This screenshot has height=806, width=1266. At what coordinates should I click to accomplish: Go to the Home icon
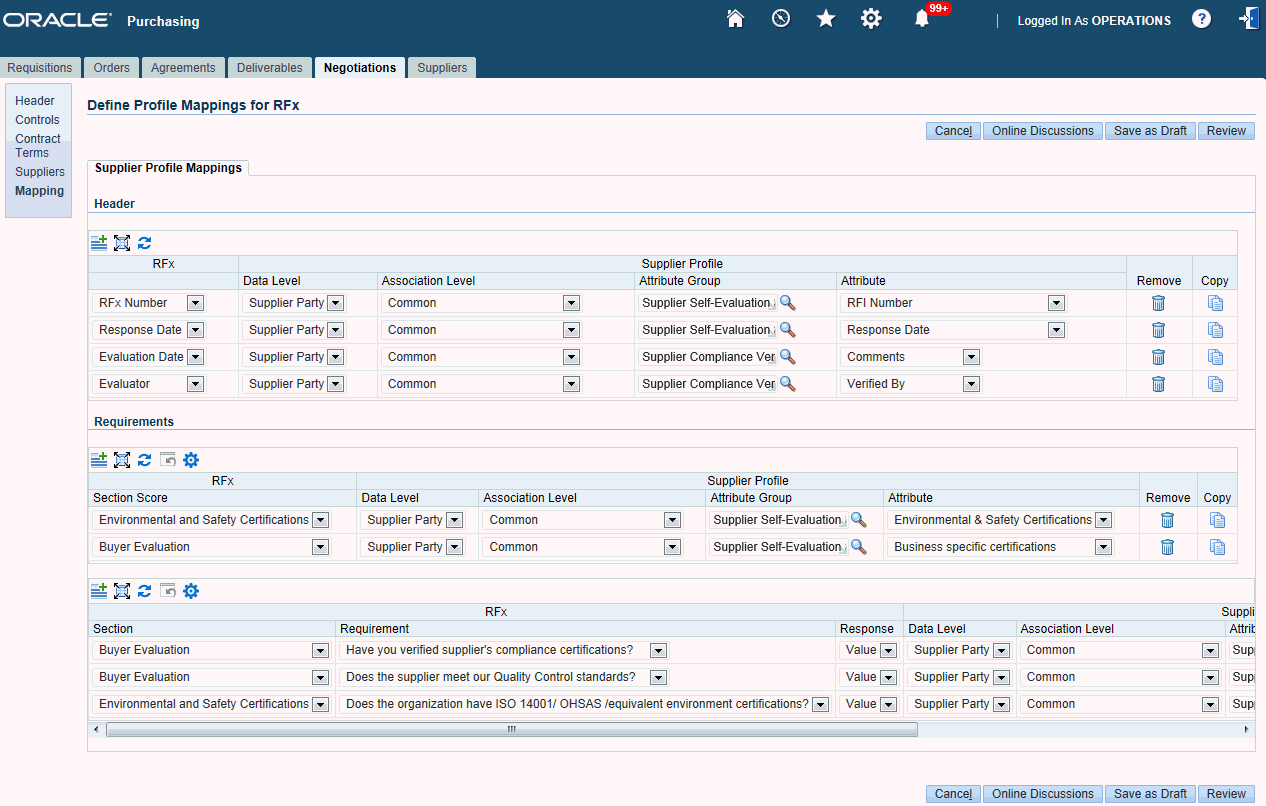[735, 19]
